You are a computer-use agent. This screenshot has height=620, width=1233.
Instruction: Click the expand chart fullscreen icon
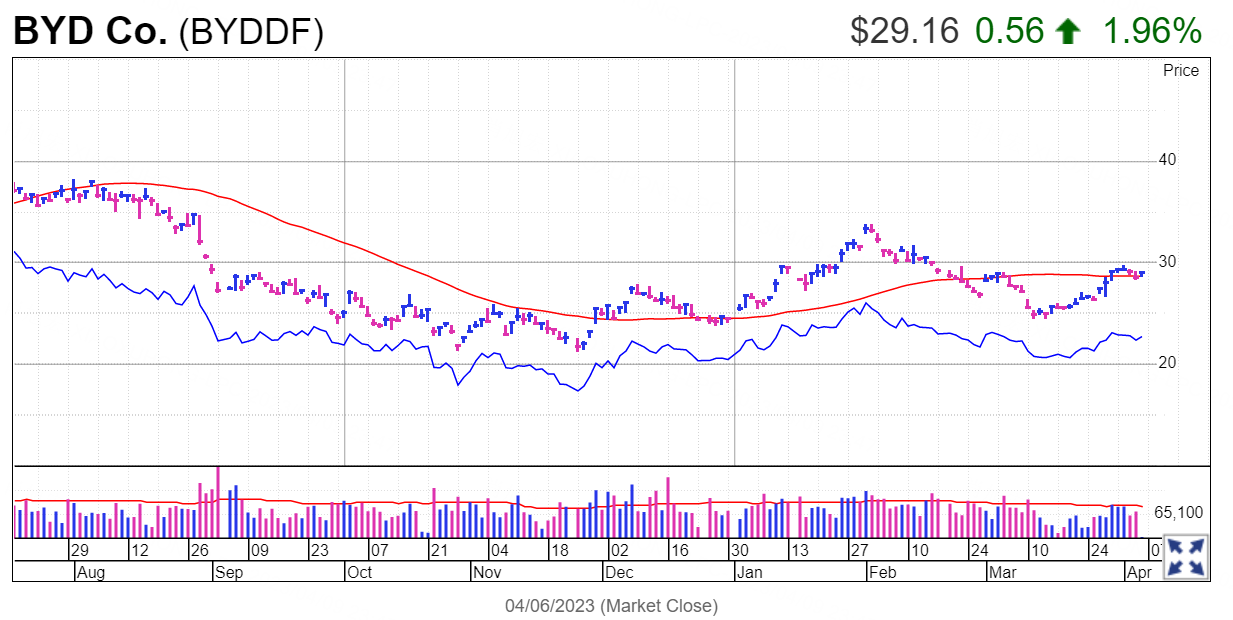coord(1187,557)
